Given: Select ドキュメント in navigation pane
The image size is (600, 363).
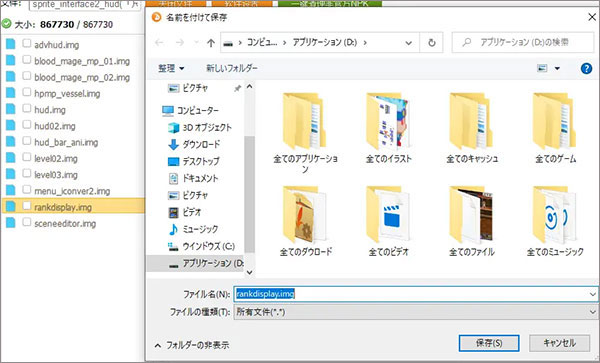Looking at the screenshot, I should point(193,178).
